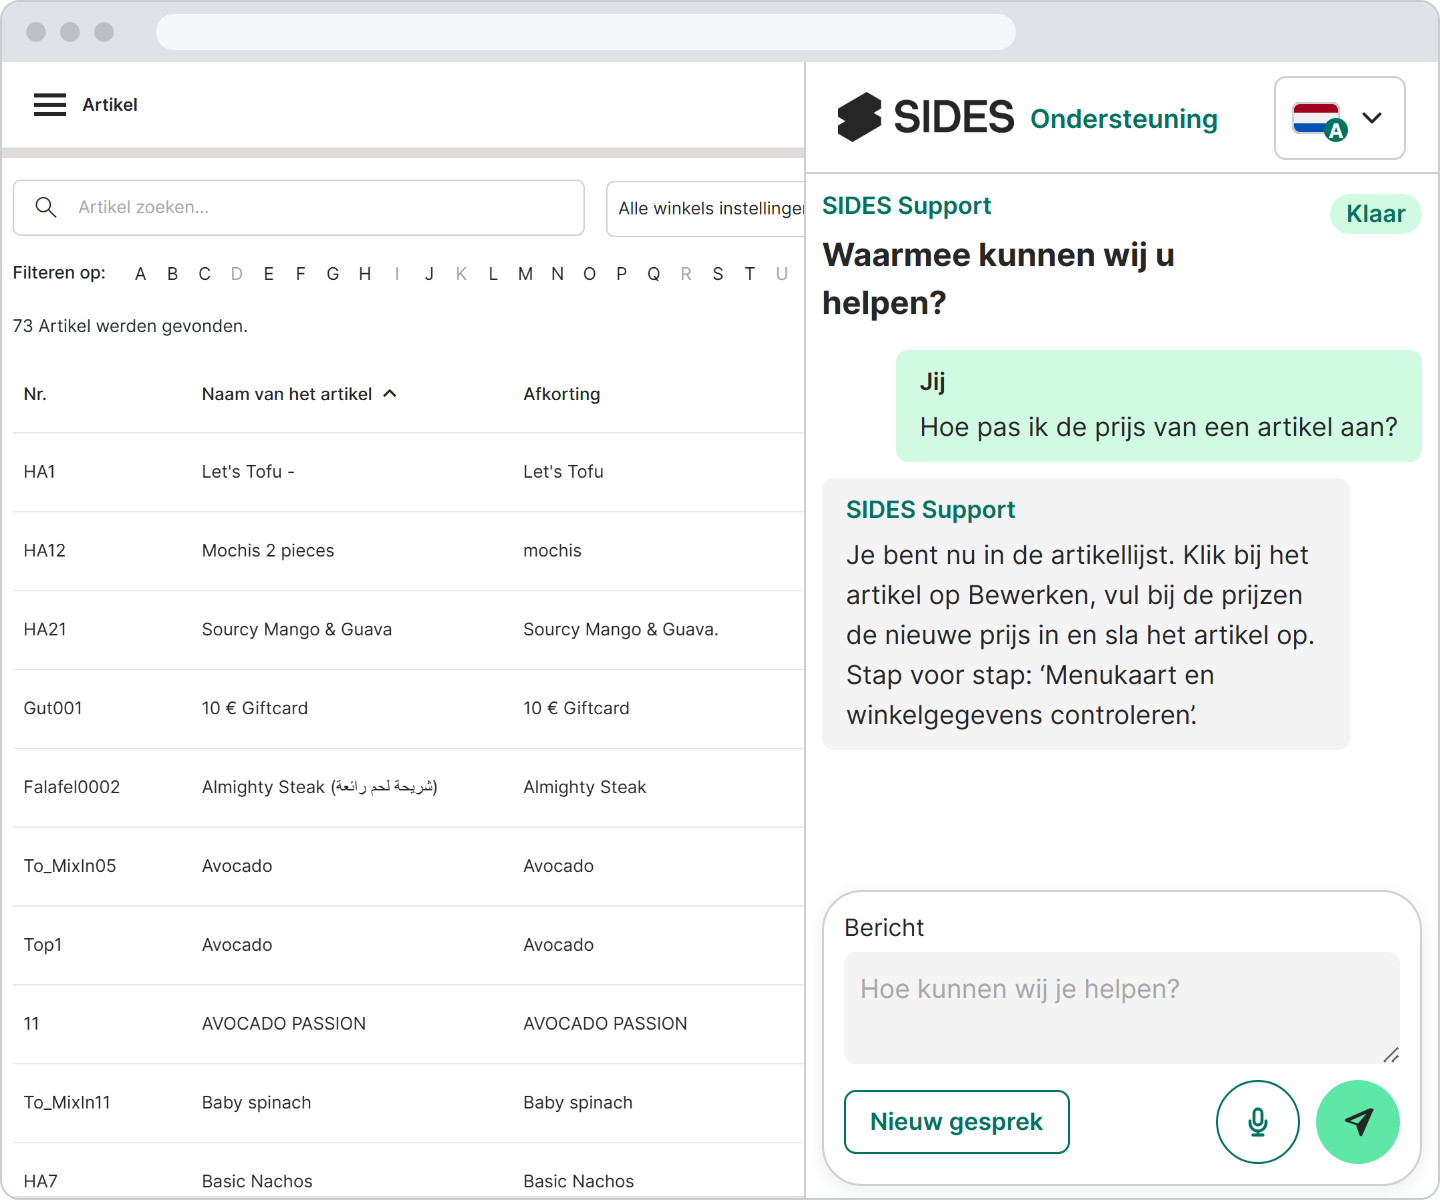Click article number Falafel0002

tap(72, 788)
